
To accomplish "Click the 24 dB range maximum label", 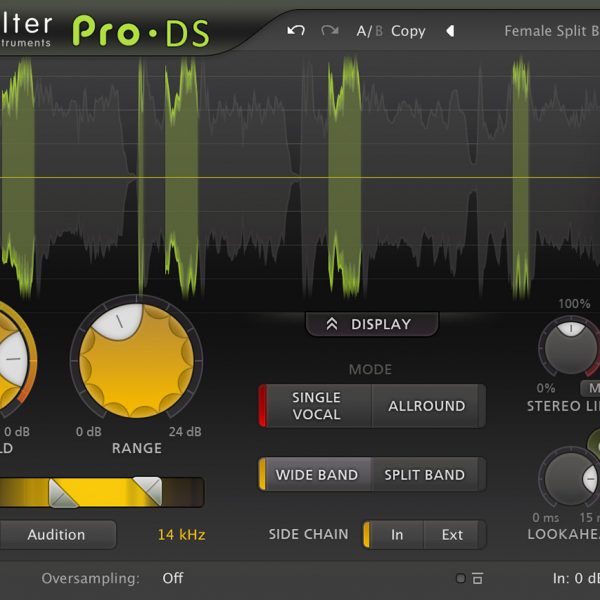I will click(185, 432).
